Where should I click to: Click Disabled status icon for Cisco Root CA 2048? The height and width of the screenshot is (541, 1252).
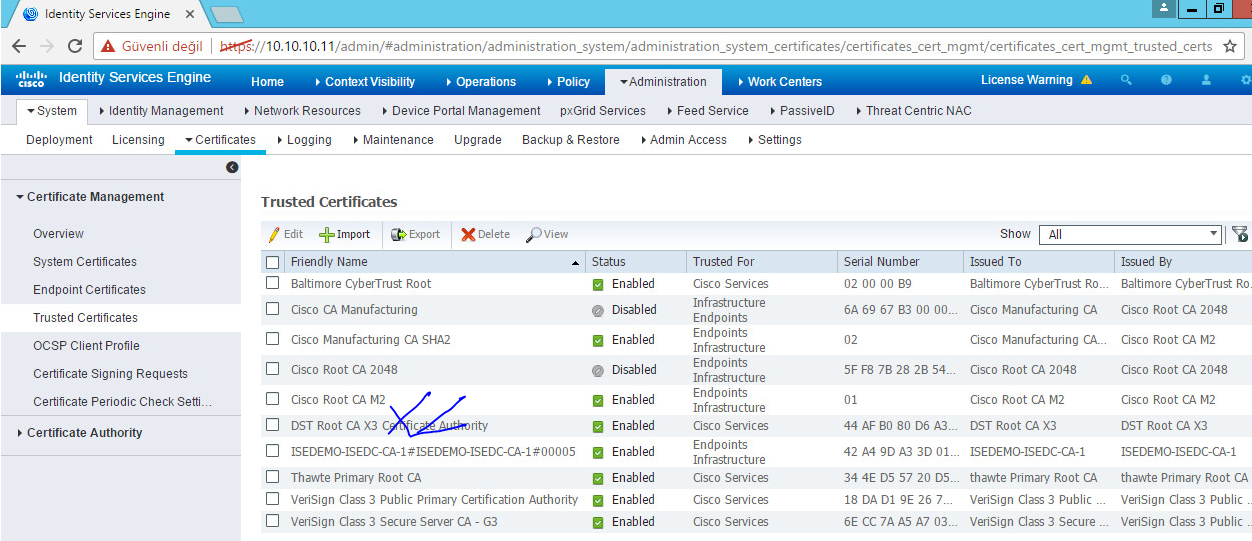[x=598, y=370]
